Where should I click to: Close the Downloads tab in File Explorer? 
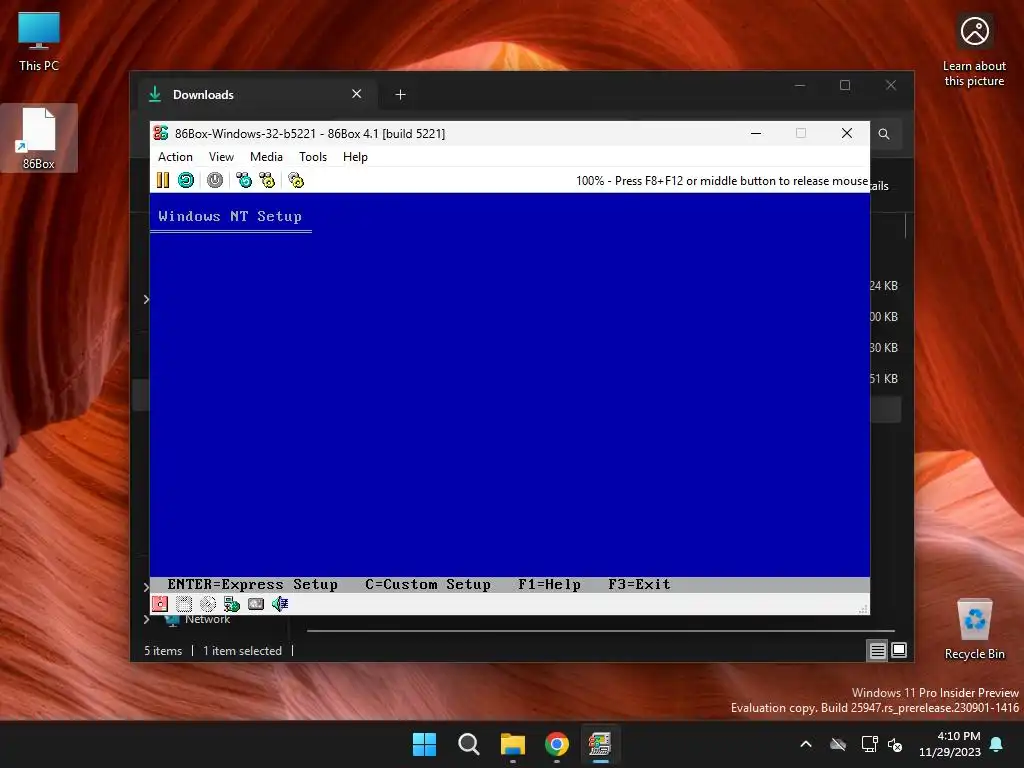point(357,94)
